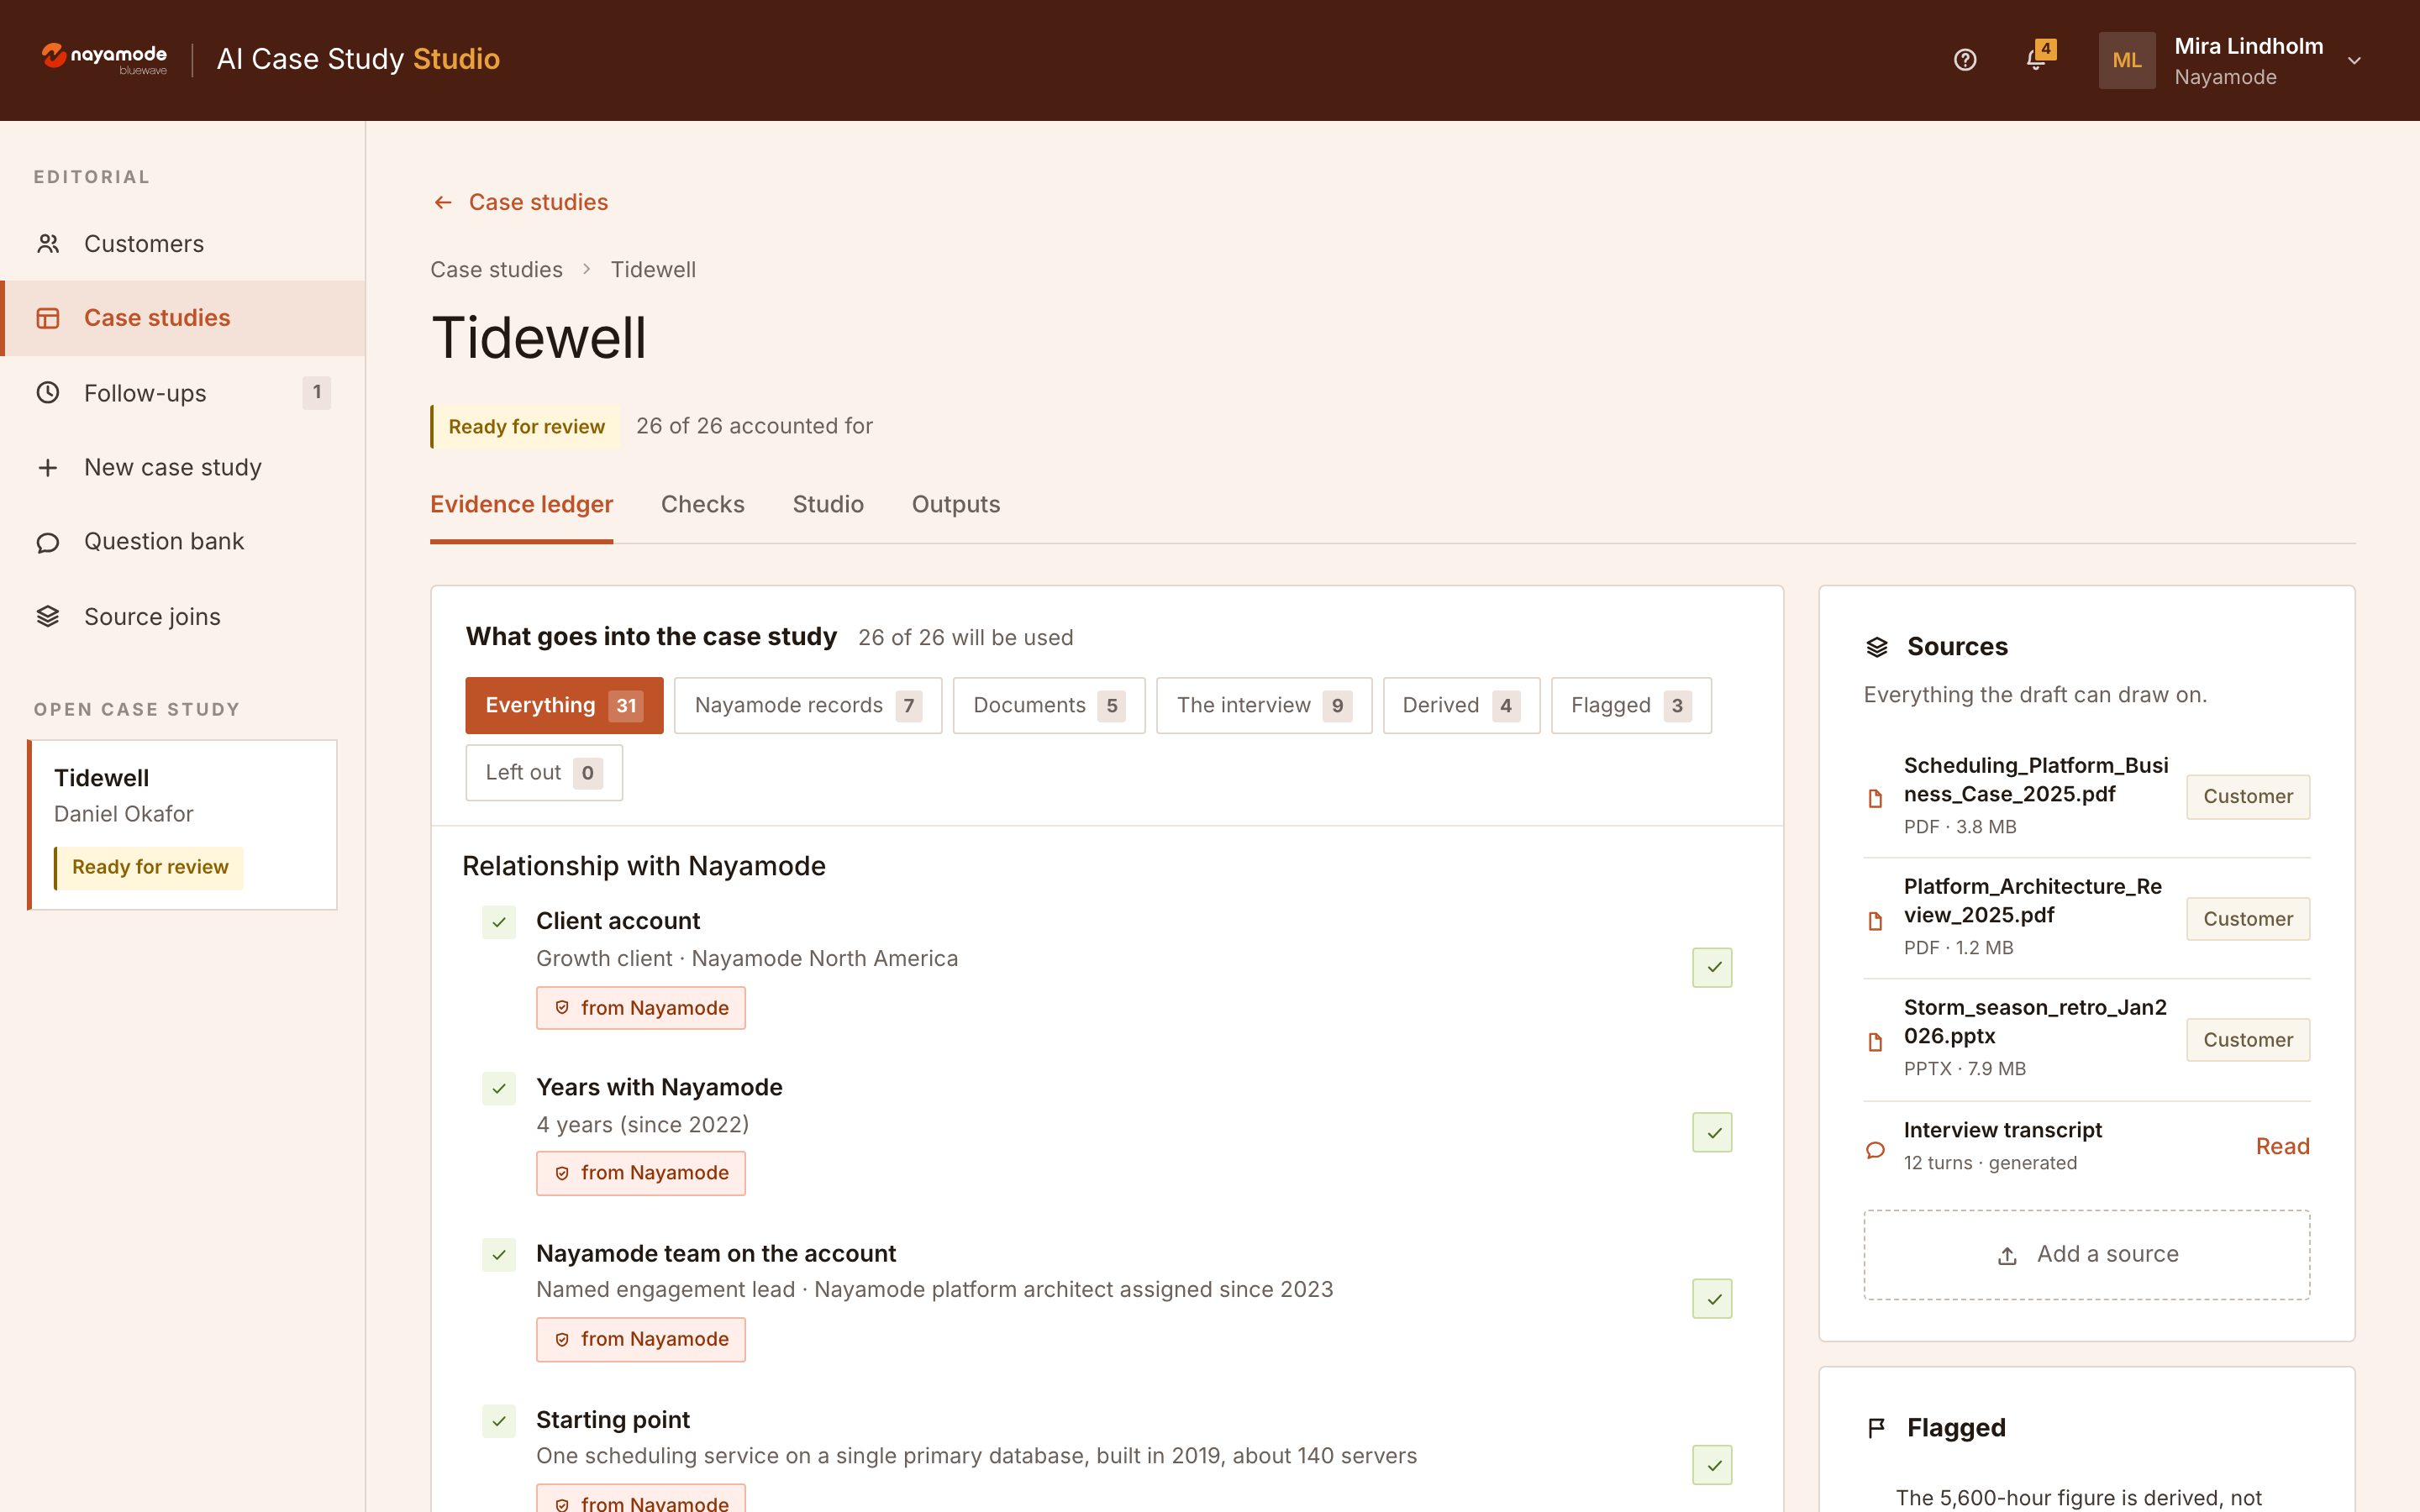Click Case studies in the breadcrumb
Viewport: 2420px width, 1512px height.
click(x=496, y=270)
